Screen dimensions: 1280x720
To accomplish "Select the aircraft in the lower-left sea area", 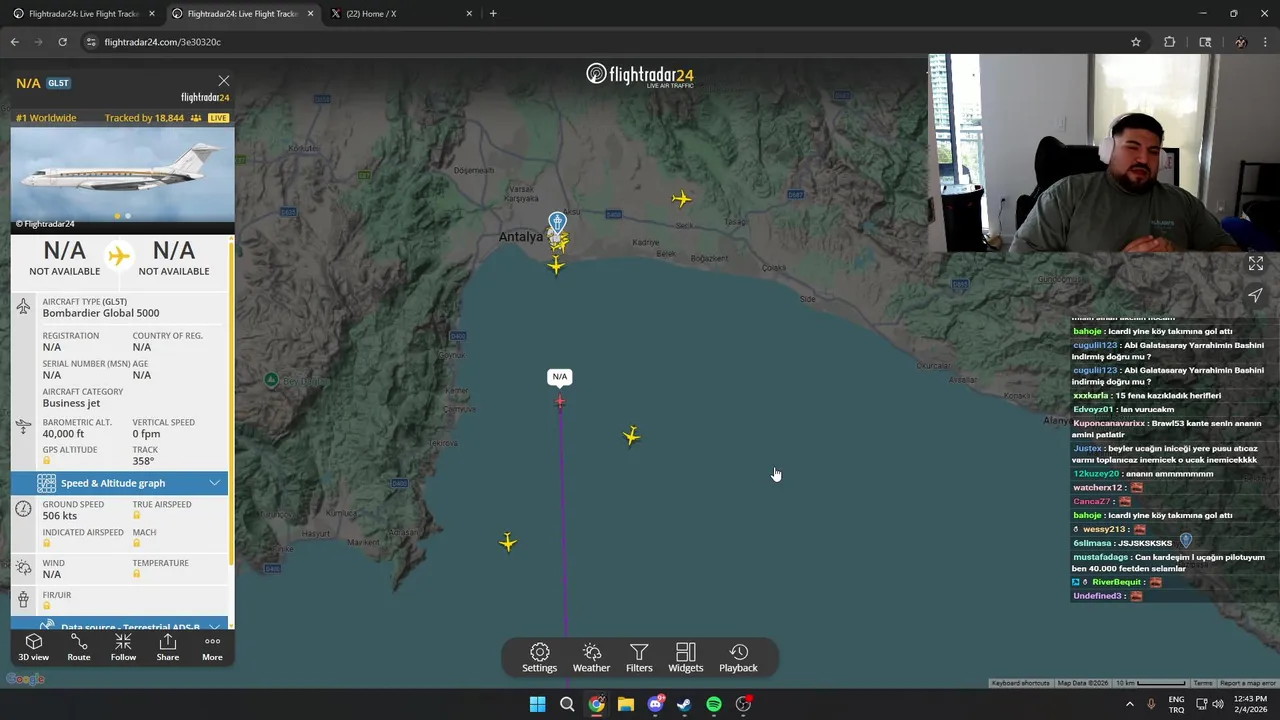I will (x=508, y=542).
